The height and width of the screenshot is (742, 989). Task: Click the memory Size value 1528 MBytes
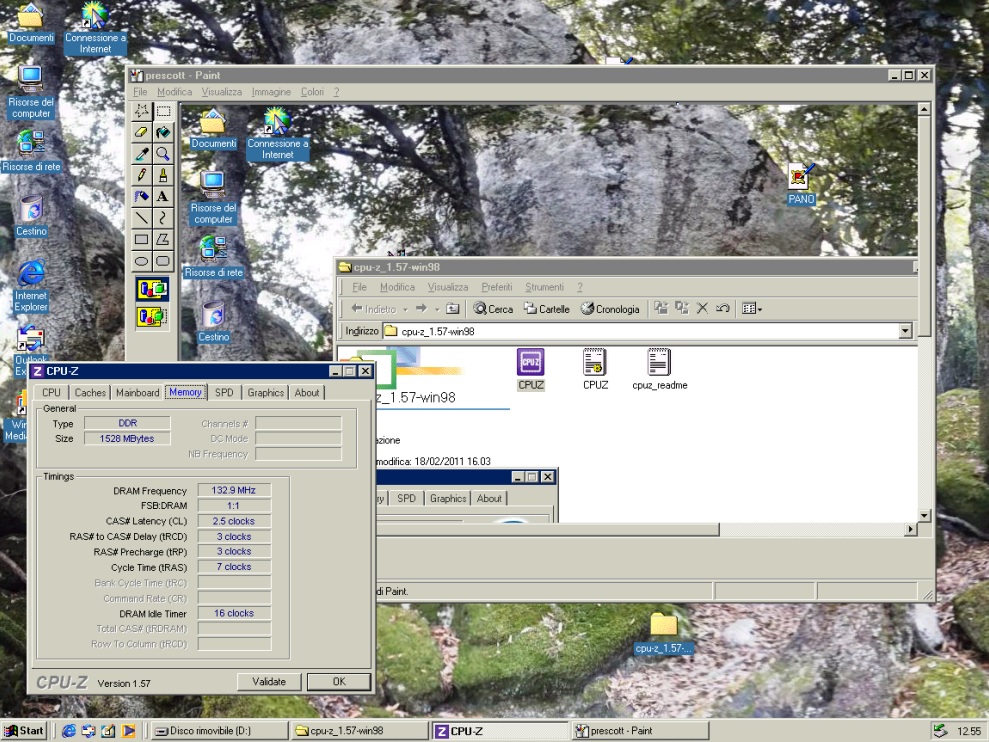point(127,439)
